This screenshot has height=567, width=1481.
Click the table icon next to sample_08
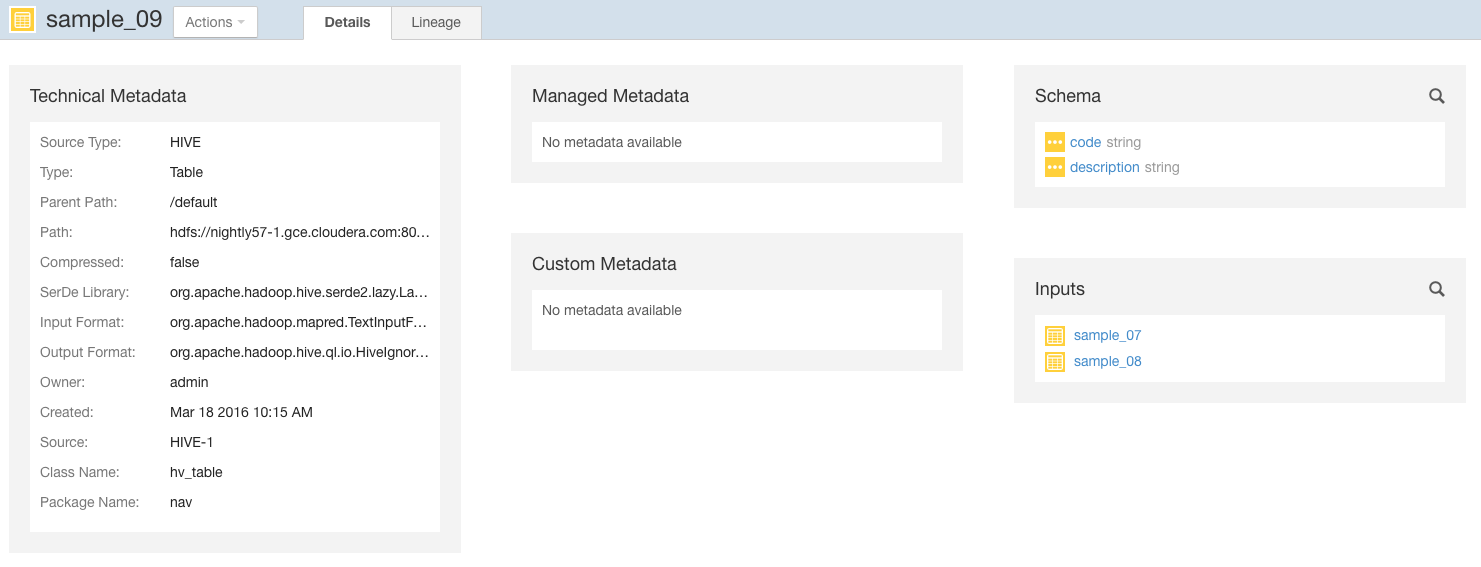coord(1054,362)
